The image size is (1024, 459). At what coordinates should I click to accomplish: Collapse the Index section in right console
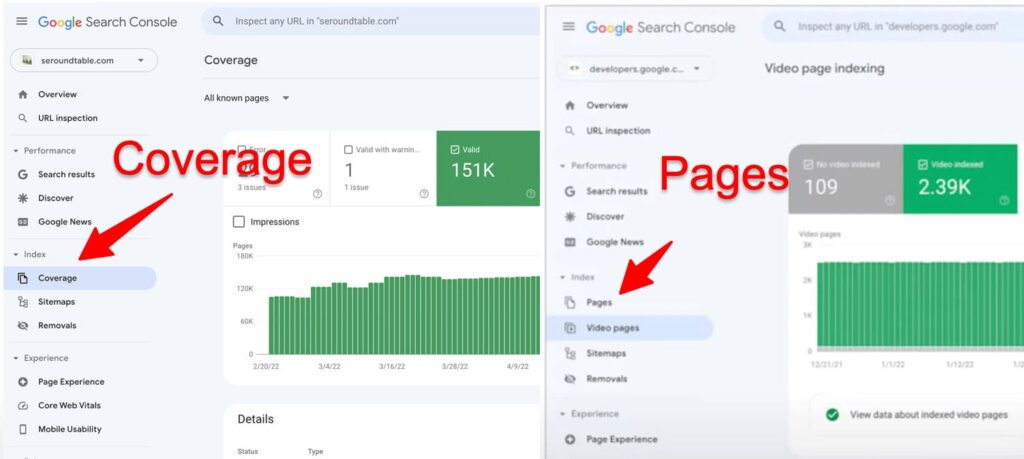pyautogui.click(x=562, y=277)
